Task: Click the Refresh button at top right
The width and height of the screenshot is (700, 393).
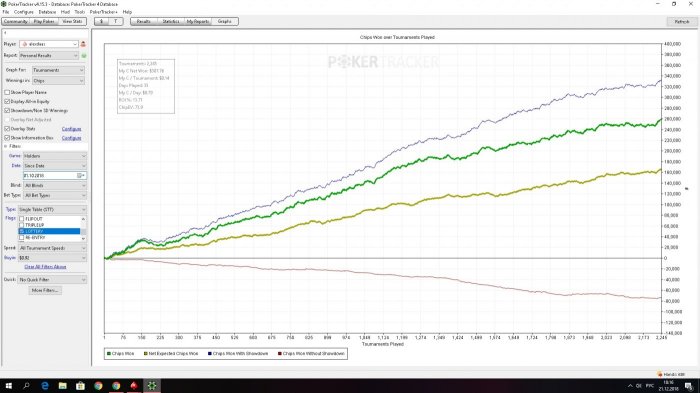Action: (682, 21)
